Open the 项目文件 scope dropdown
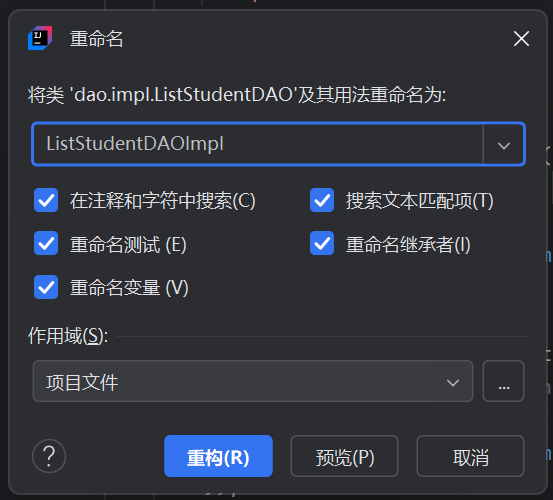Viewport: 553px width, 500px height. click(253, 381)
